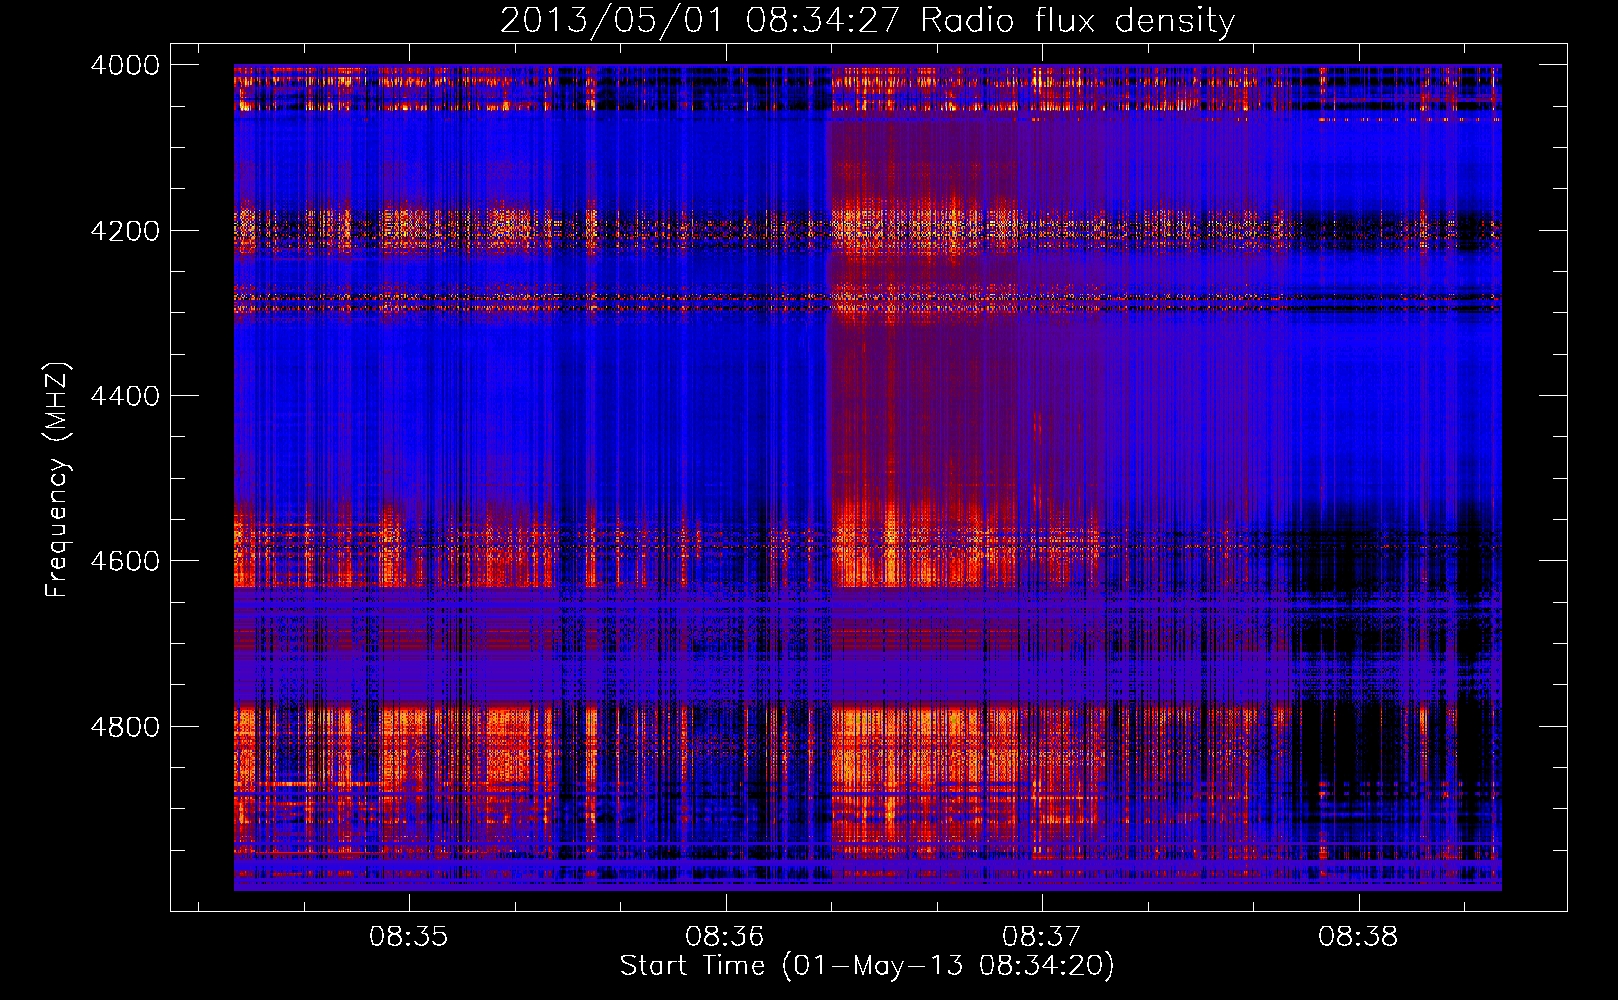Click the 4800 frequency axis label
This screenshot has width=1618, height=1000.
[x=125, y=727]
